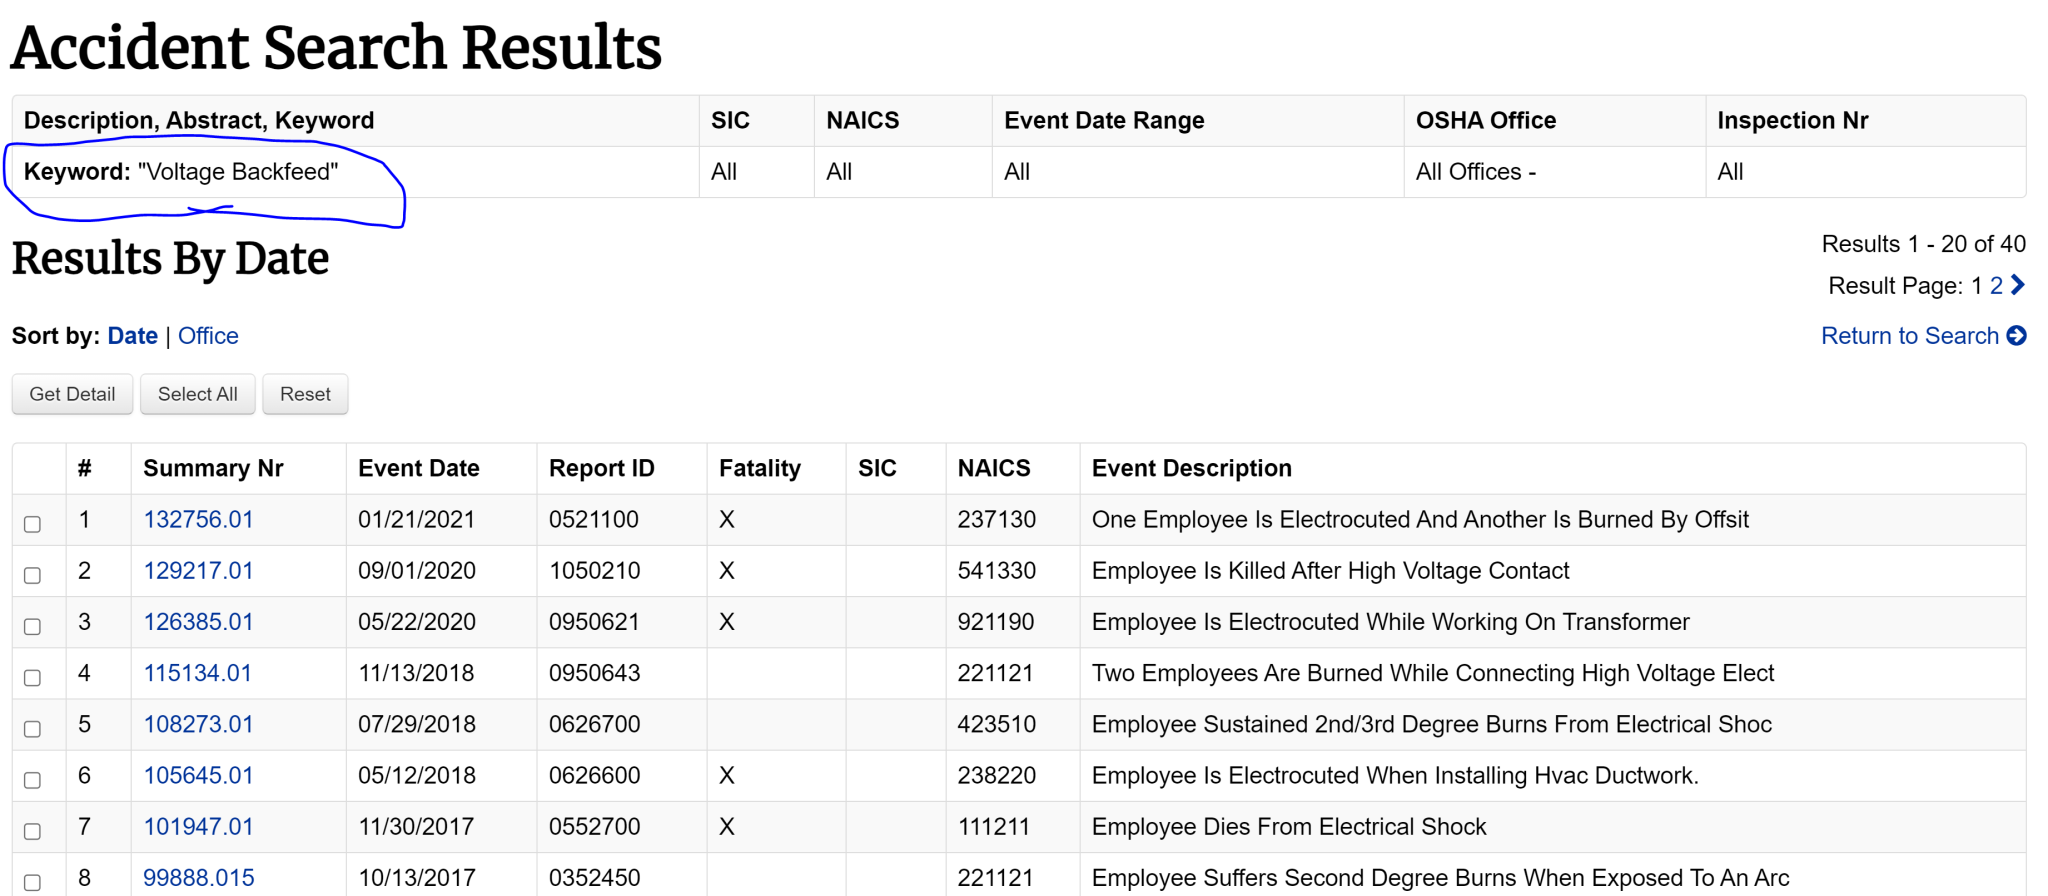Click the Reset button
The image size is (2048, 896).
click(305, 394)
